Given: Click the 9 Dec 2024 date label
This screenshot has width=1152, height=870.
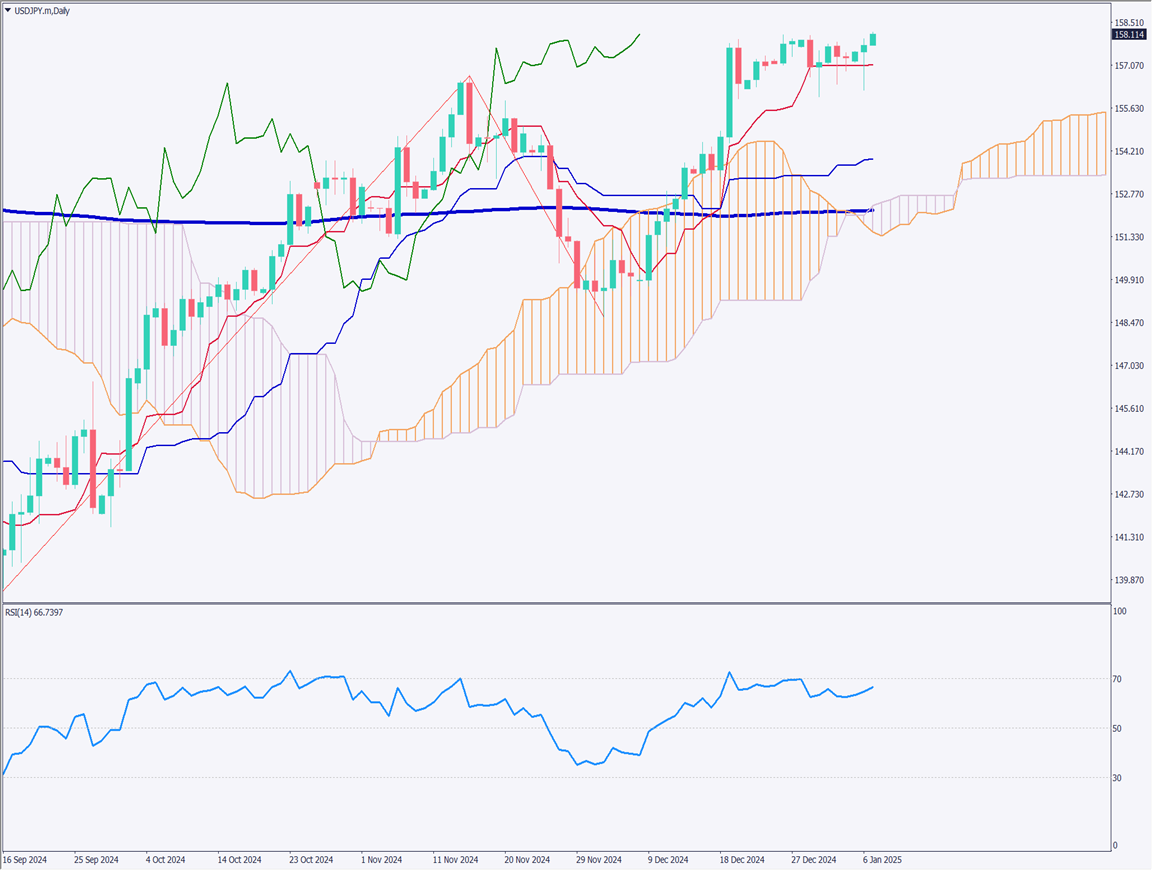Looking at the screenshot, I should point(667,860).
